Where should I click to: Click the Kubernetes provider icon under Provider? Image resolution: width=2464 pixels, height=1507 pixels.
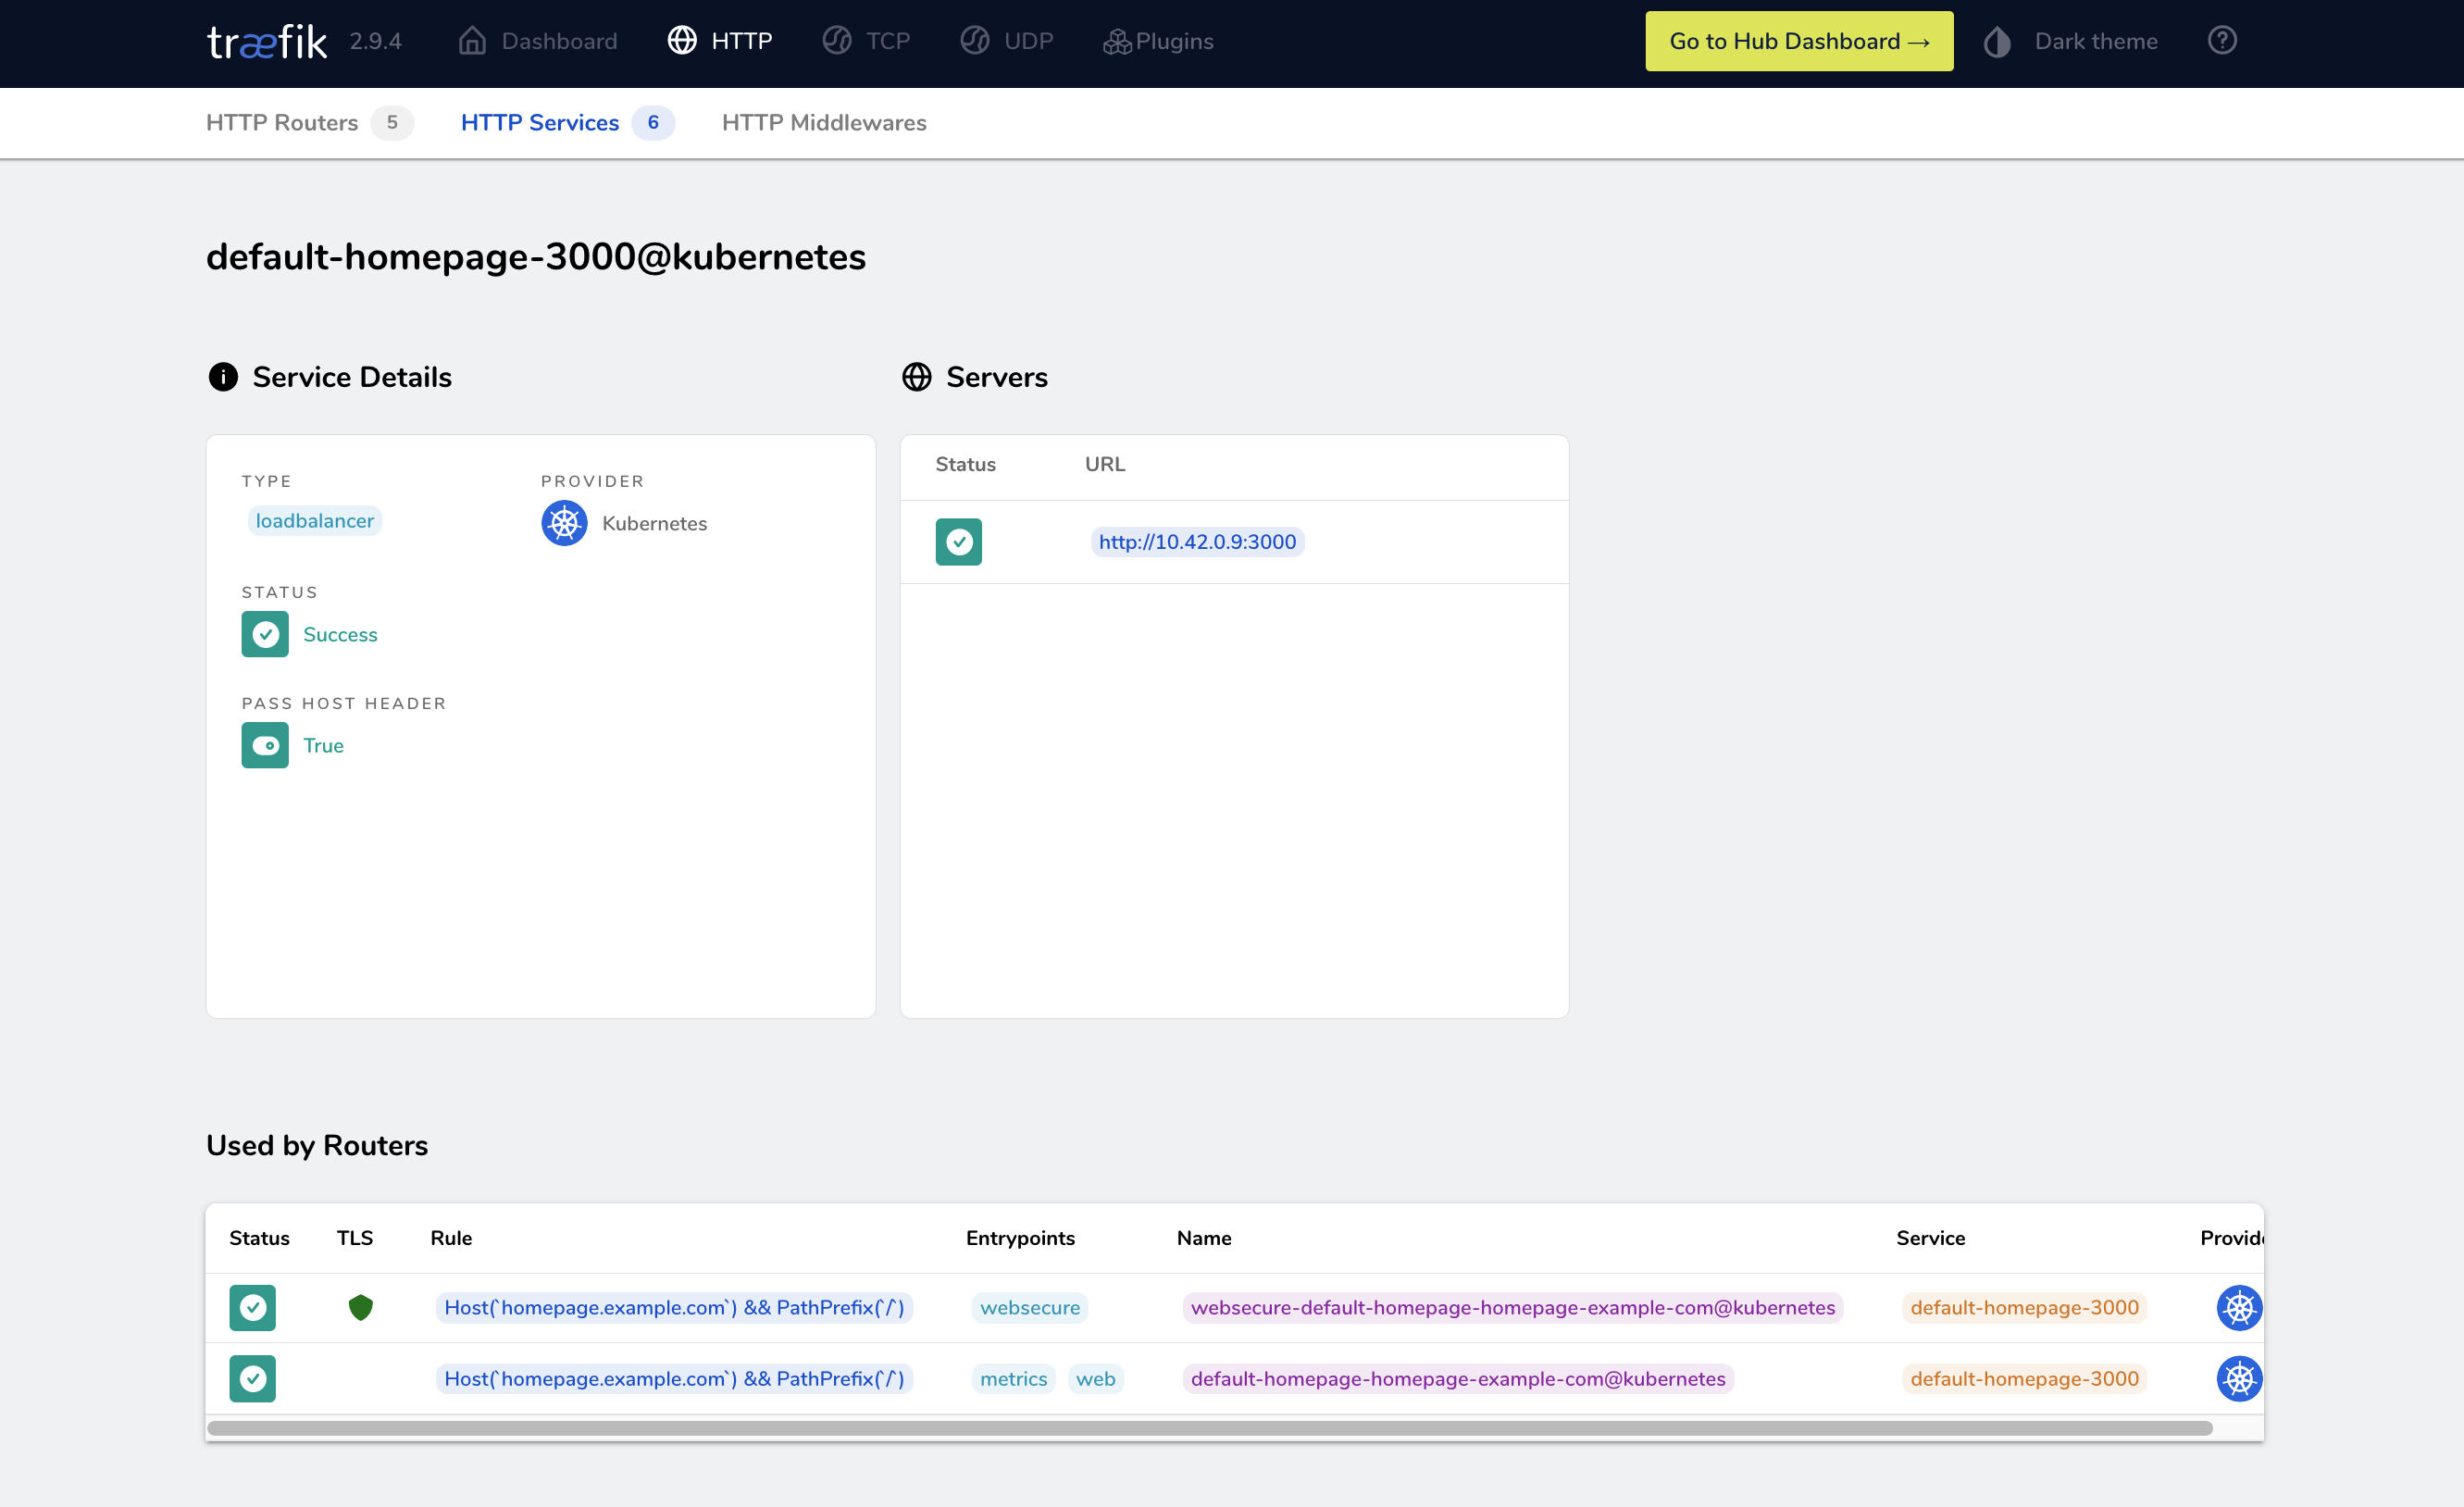pos(564,523)
